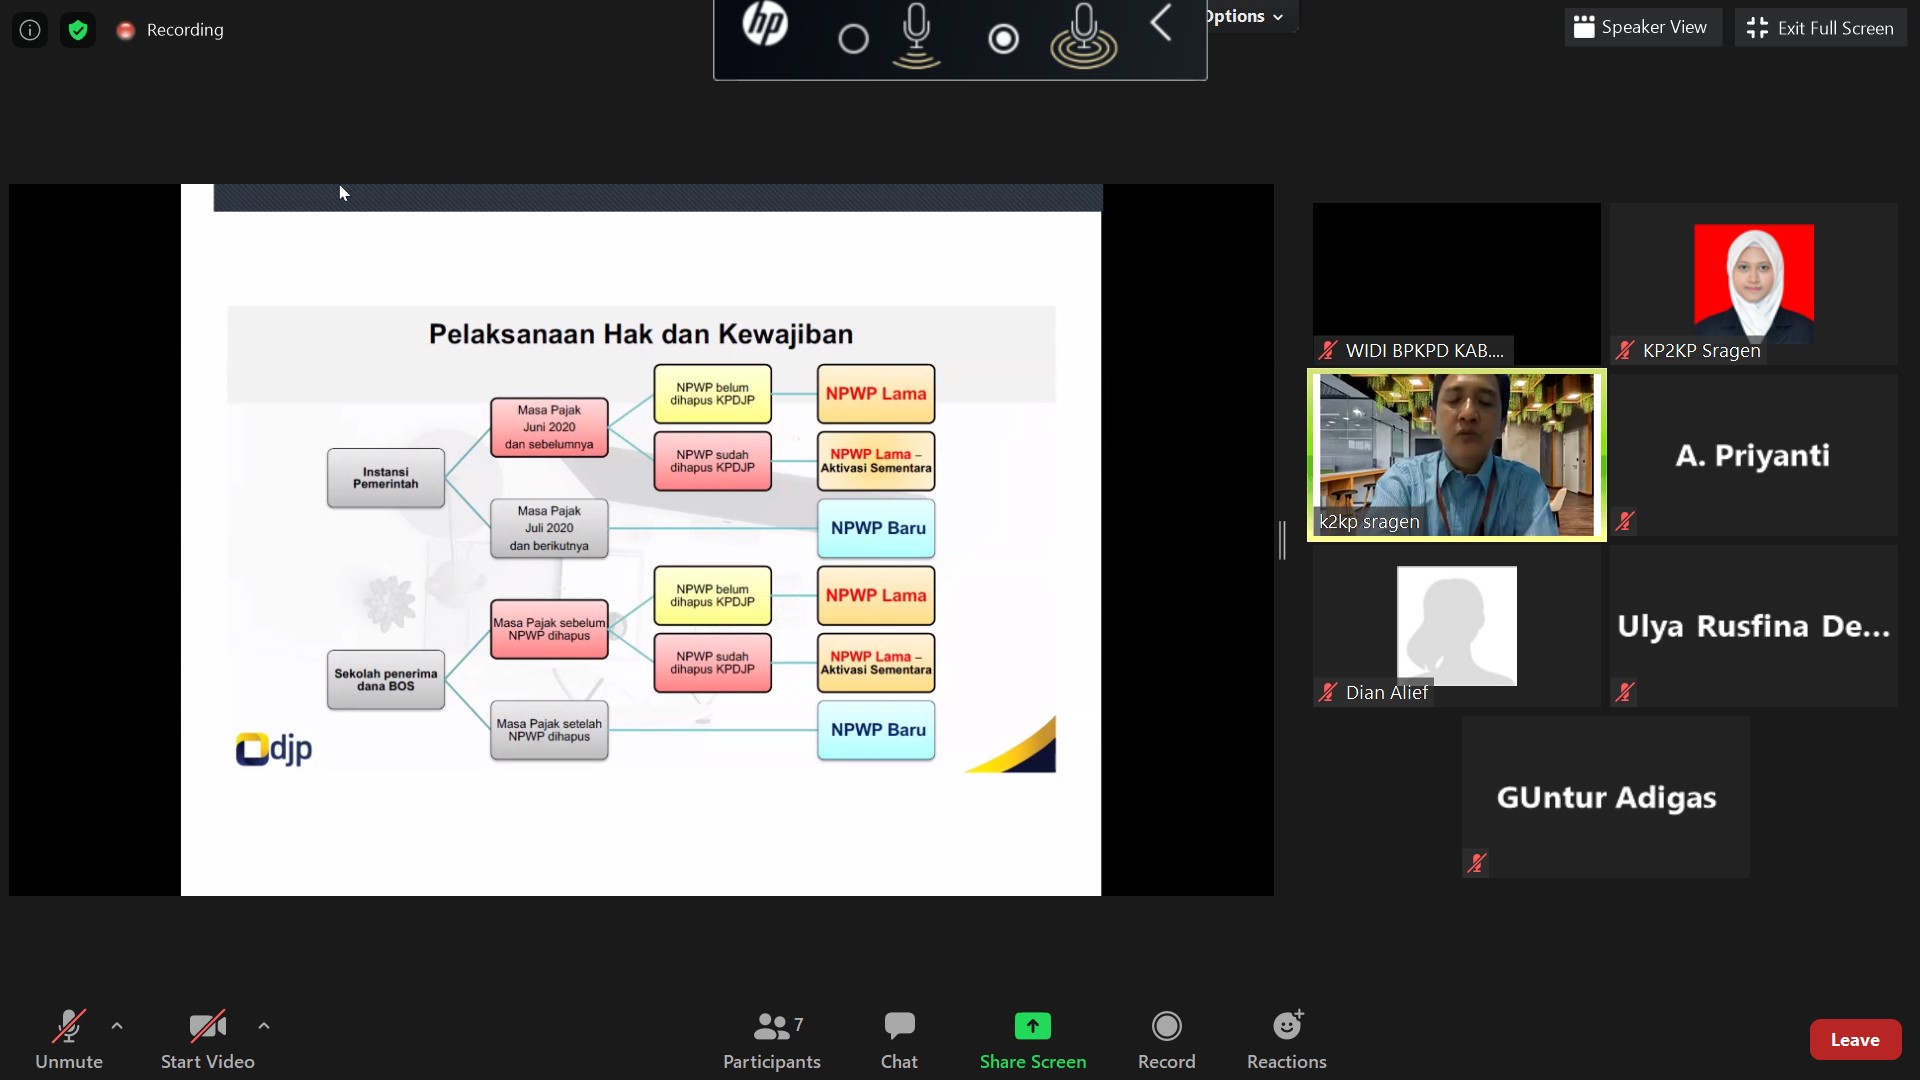Select the unselected HP microphone mode radio button
This screenshot has height=1080, width=1920.
853,40
